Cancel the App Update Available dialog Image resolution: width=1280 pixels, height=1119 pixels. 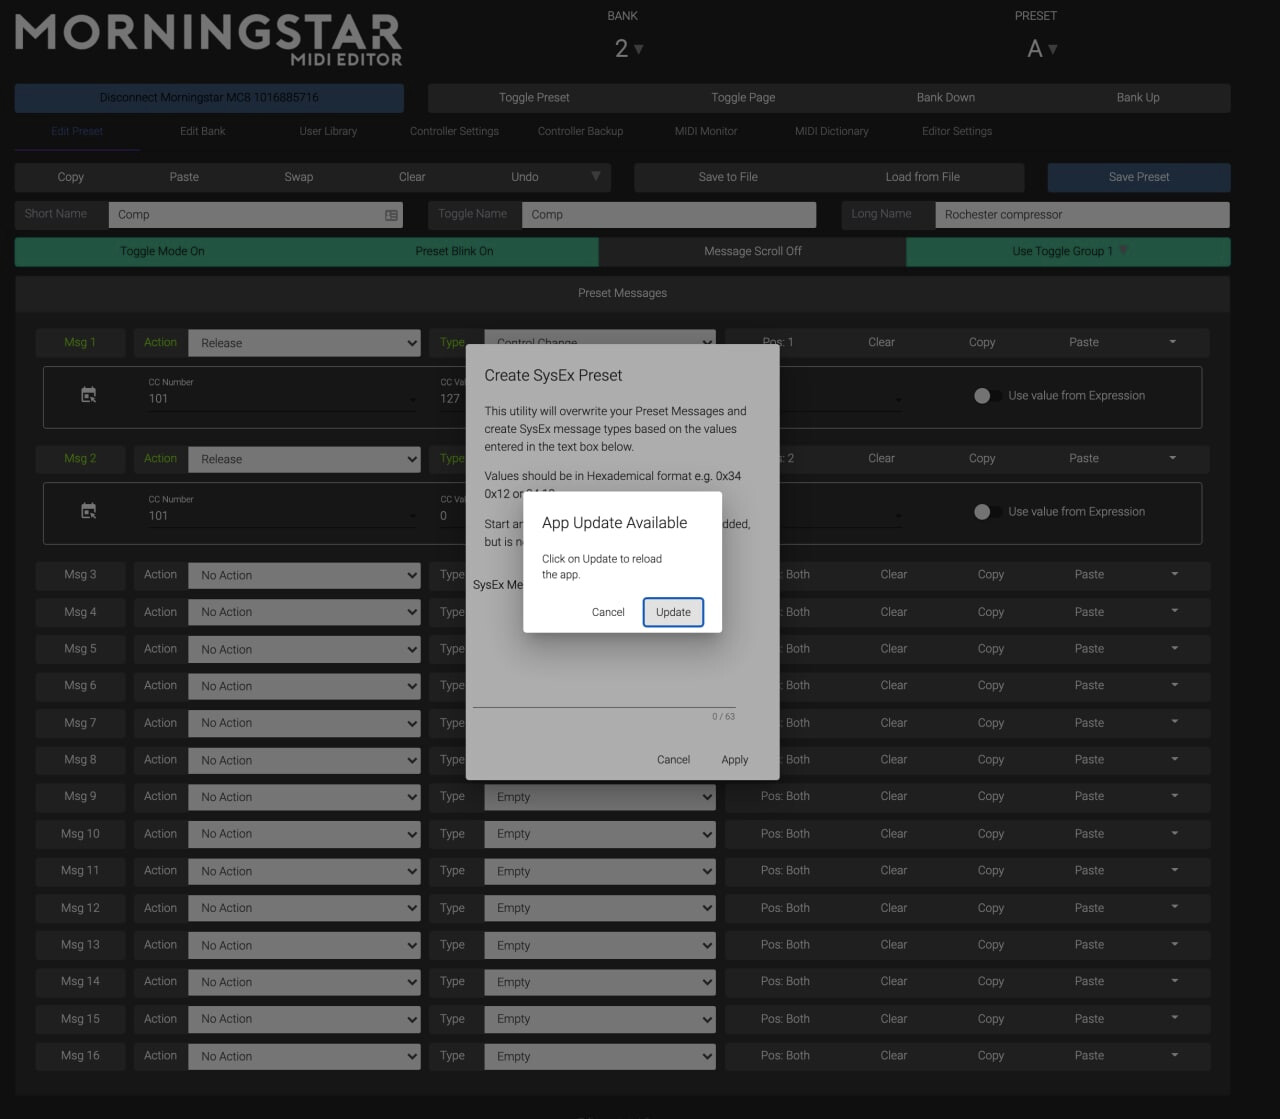pyautogui.click(x=608, y=612)
